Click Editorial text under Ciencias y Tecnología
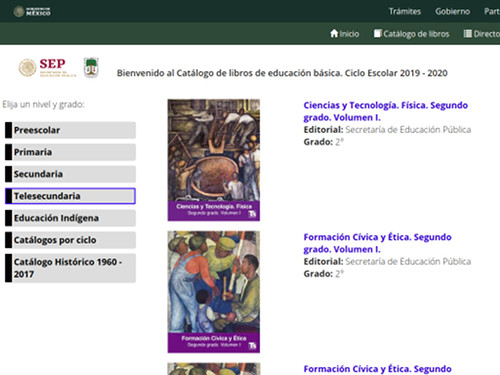 pos(387,130)
